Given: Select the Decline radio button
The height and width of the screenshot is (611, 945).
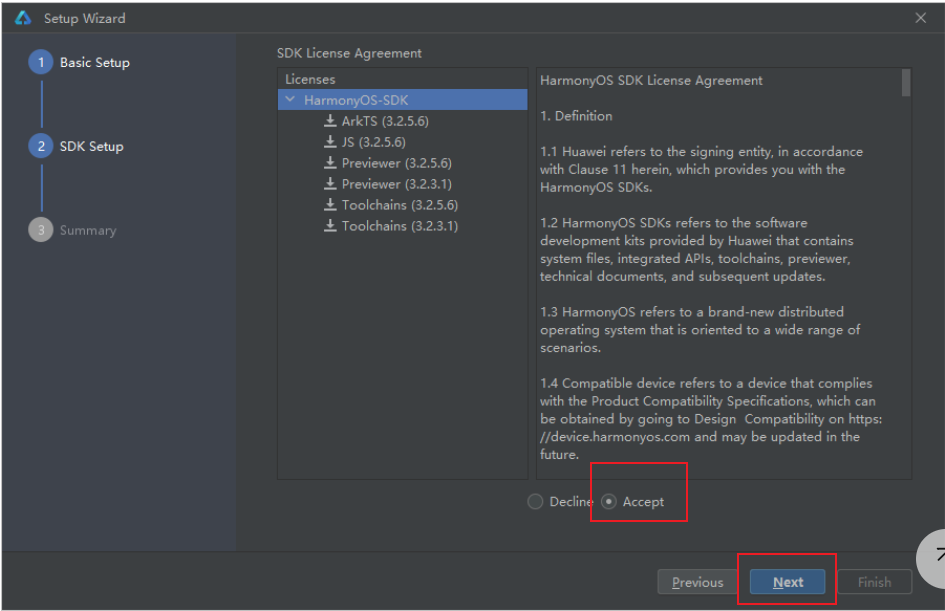Looking at the screenshot, I should (535, 501).
